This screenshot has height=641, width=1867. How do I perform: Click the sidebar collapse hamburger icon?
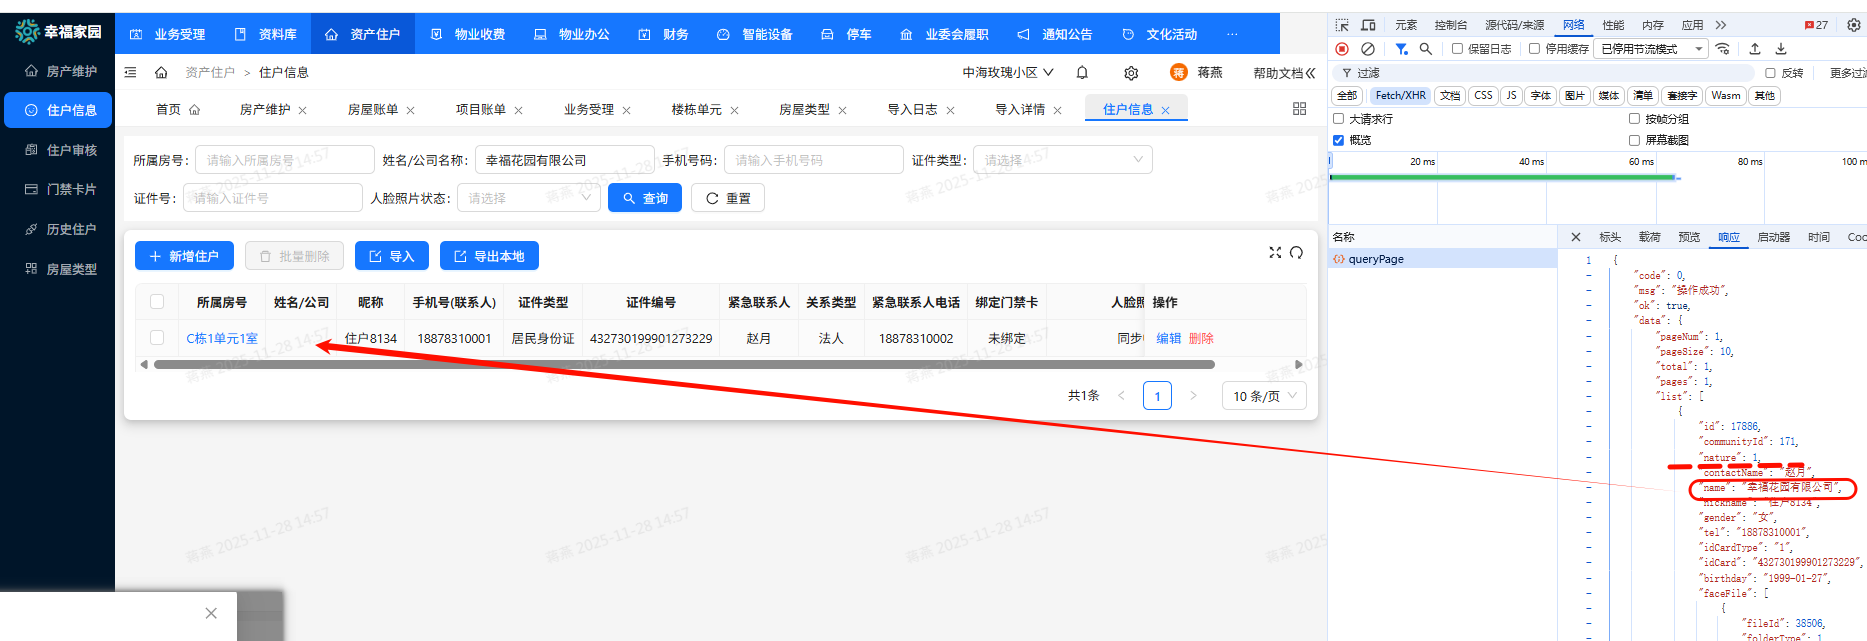click(130, 73)
